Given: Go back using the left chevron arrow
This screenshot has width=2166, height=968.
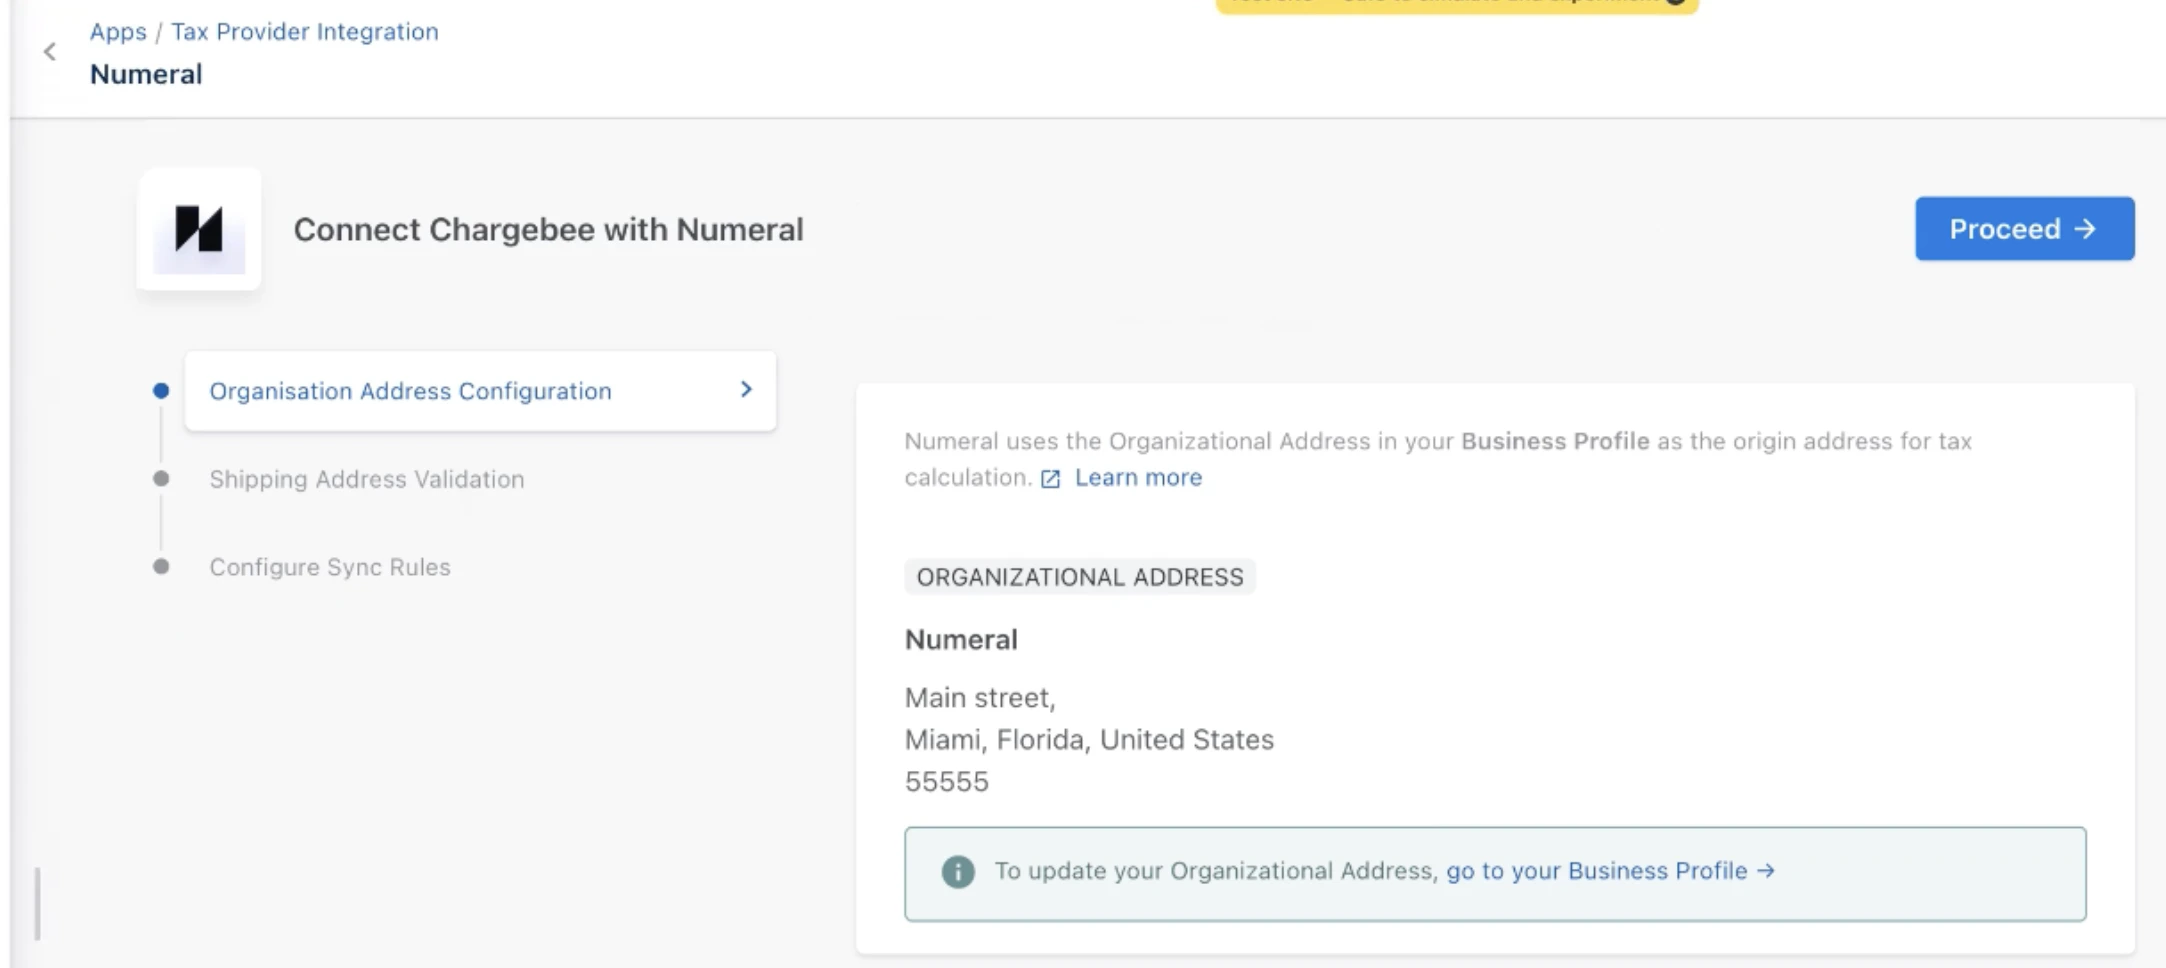Looking at the screenshot, I should click(50, 52).
